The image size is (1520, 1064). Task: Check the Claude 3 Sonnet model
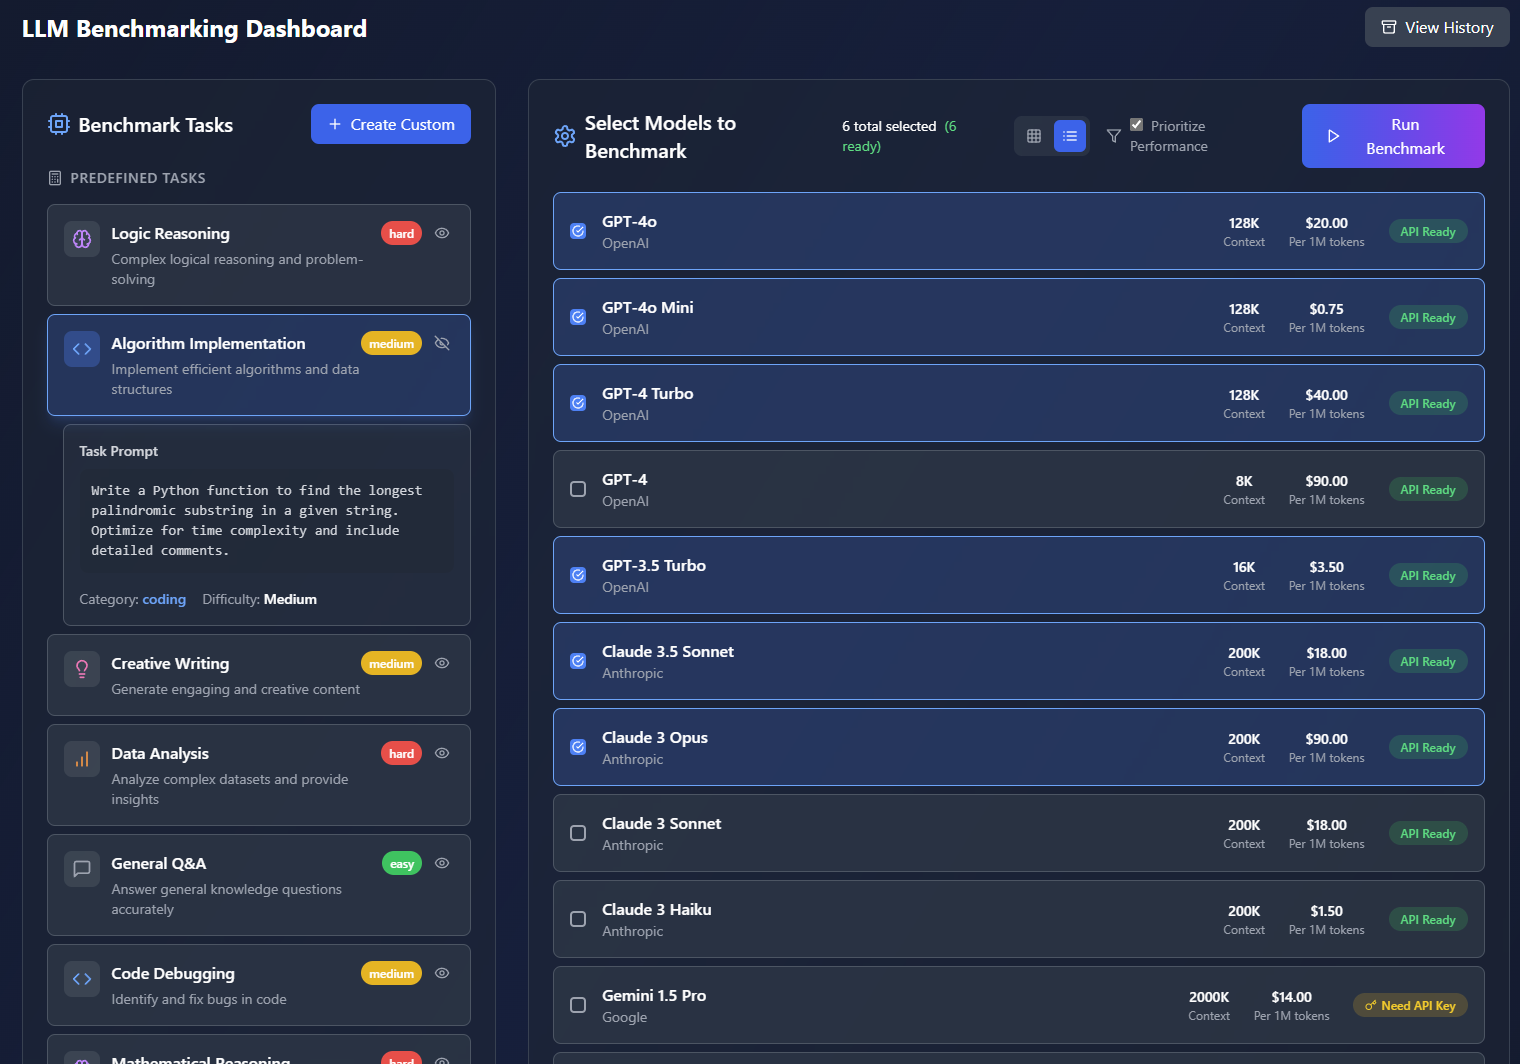click(x=578, y=833)
